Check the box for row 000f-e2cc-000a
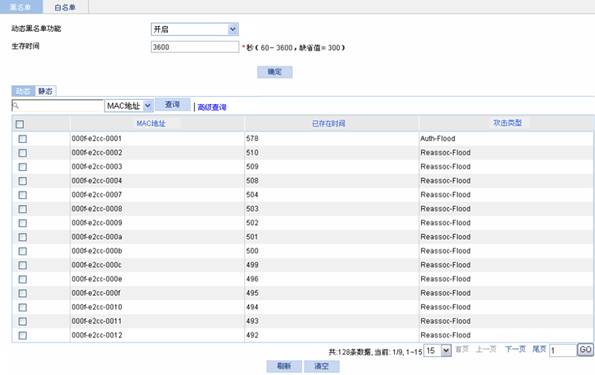 [x=22, y=237]
